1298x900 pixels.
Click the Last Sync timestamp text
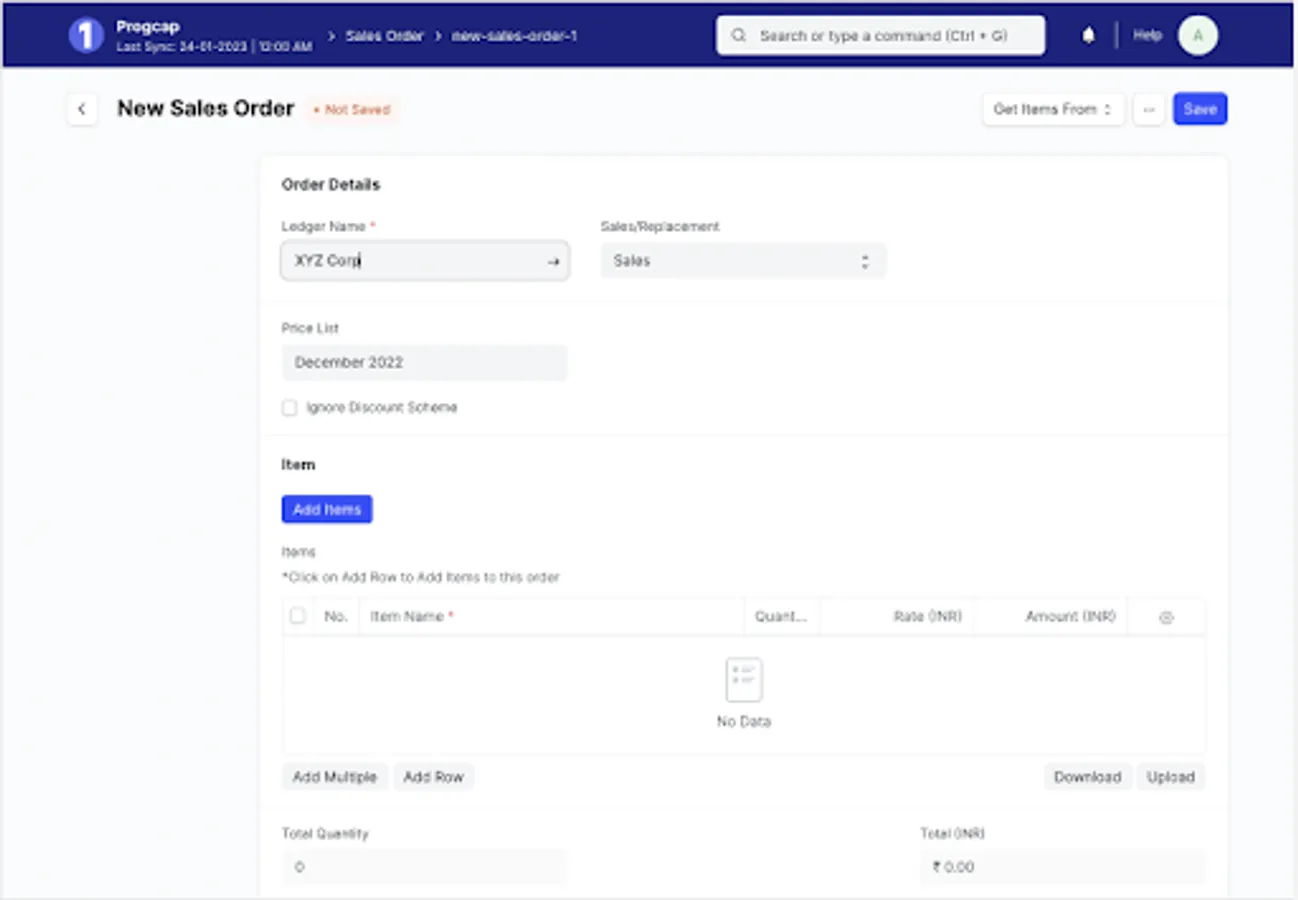click(x=214, y=47)
